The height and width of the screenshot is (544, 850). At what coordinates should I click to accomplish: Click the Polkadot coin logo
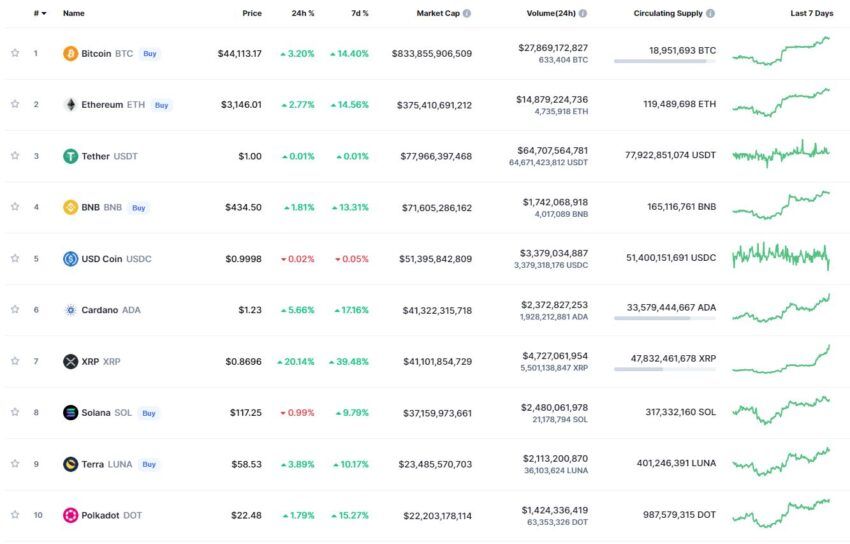[70, 515]
